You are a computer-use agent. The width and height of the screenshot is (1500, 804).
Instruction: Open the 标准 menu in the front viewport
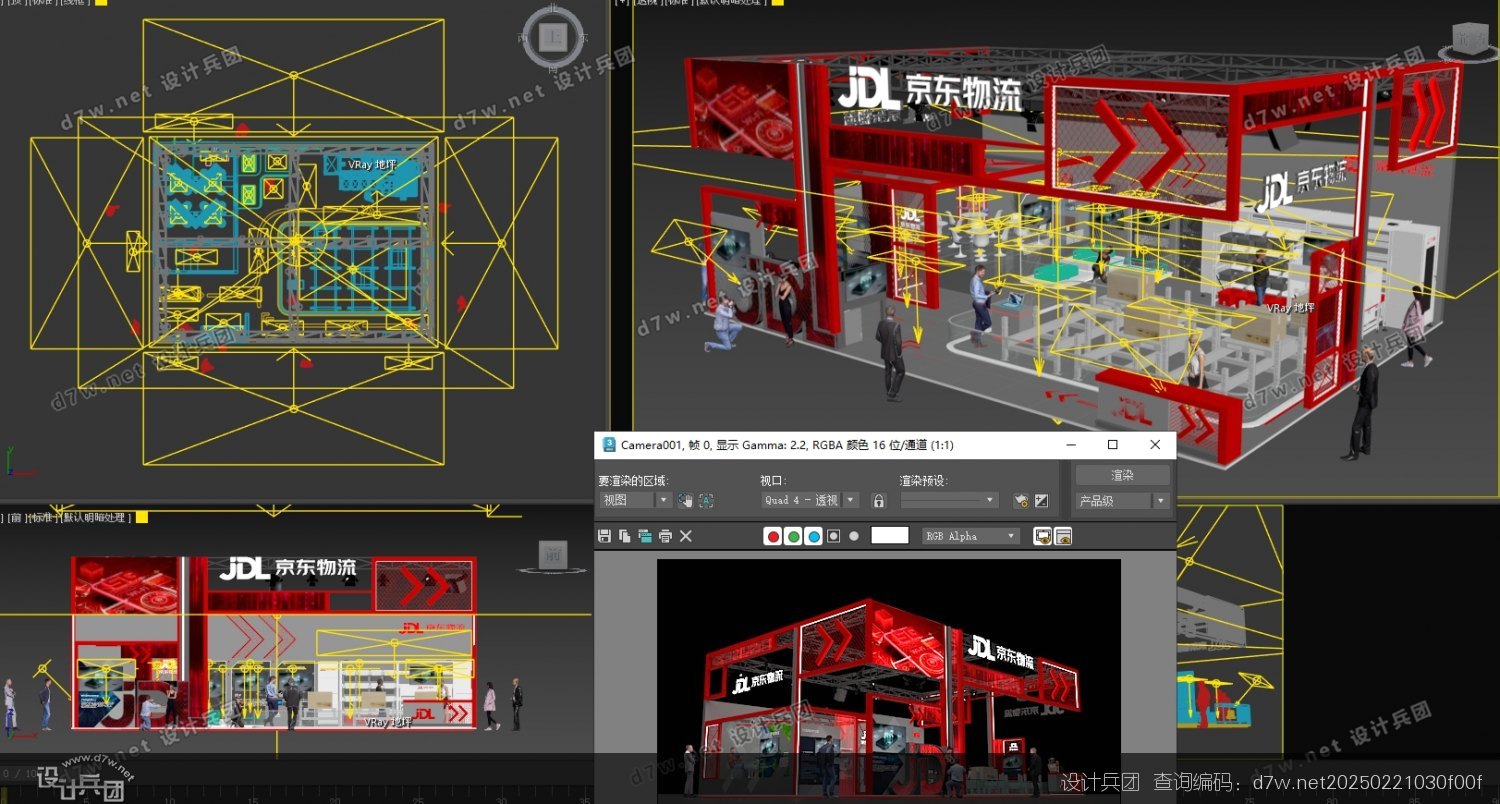coord(41,517)
